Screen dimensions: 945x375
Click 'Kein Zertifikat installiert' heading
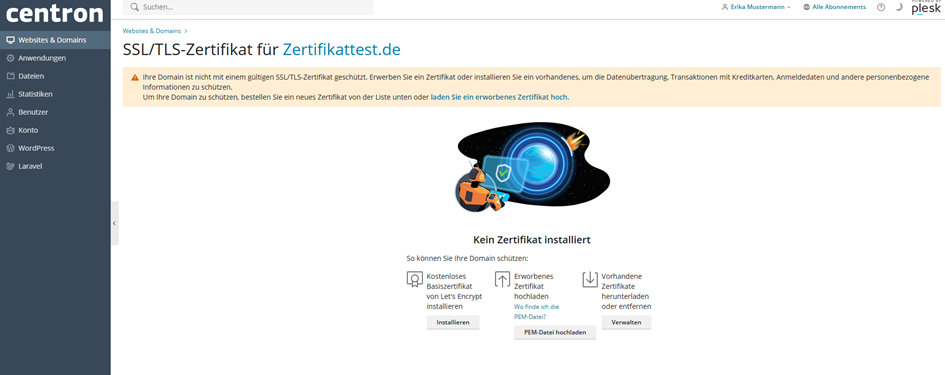[532, 239]
